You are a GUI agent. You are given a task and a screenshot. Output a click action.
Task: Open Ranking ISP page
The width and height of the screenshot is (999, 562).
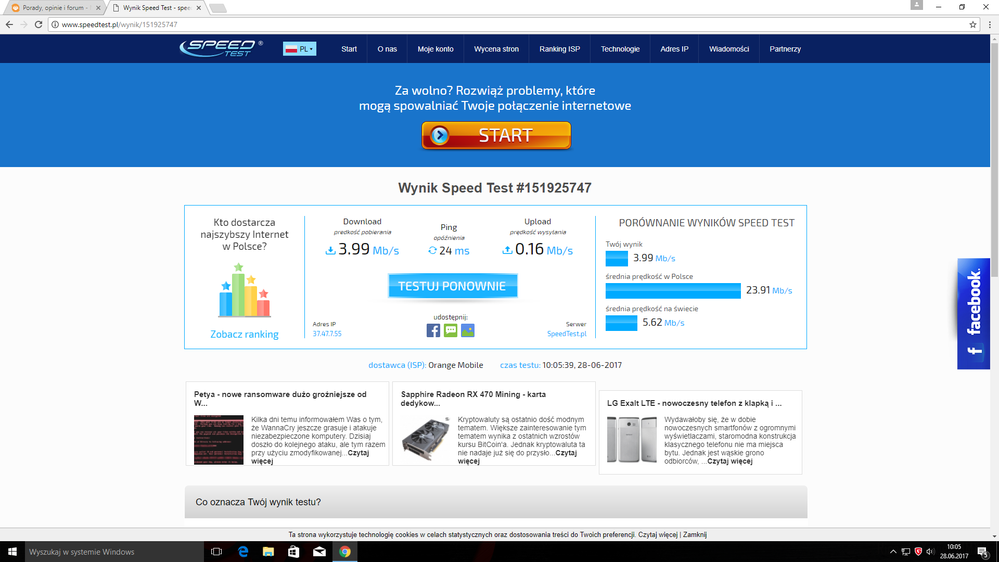tap(559, 49)
